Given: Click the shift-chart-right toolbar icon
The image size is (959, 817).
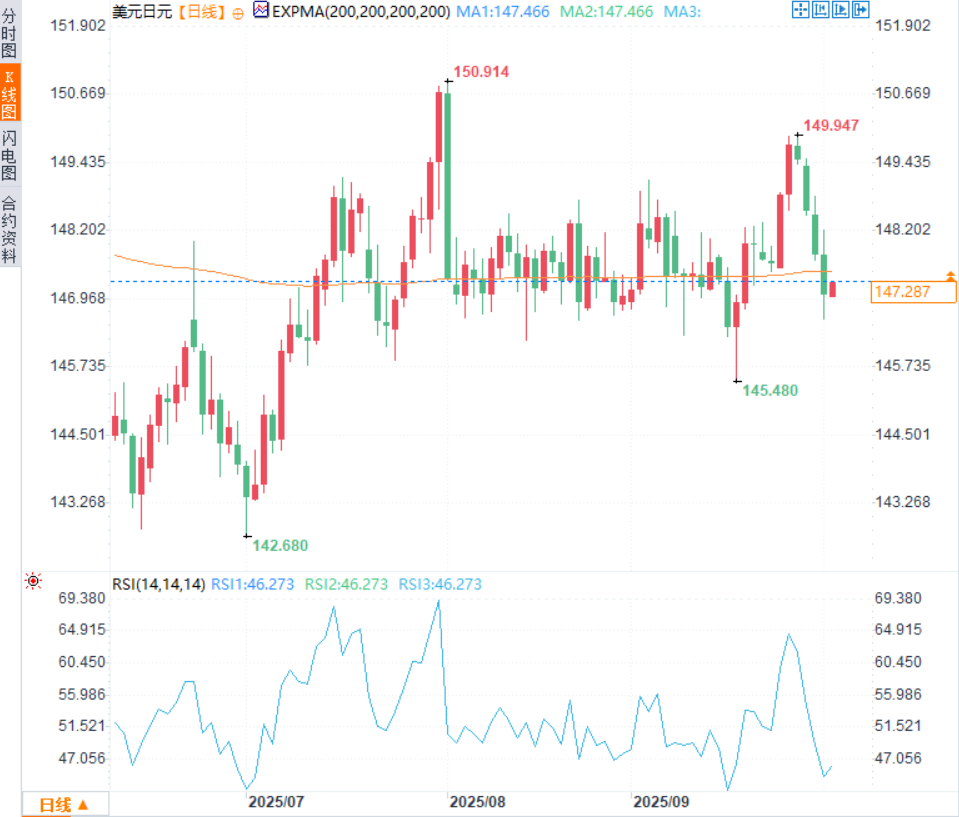Looking at the screenshot, I should click(x=840, y=10).
